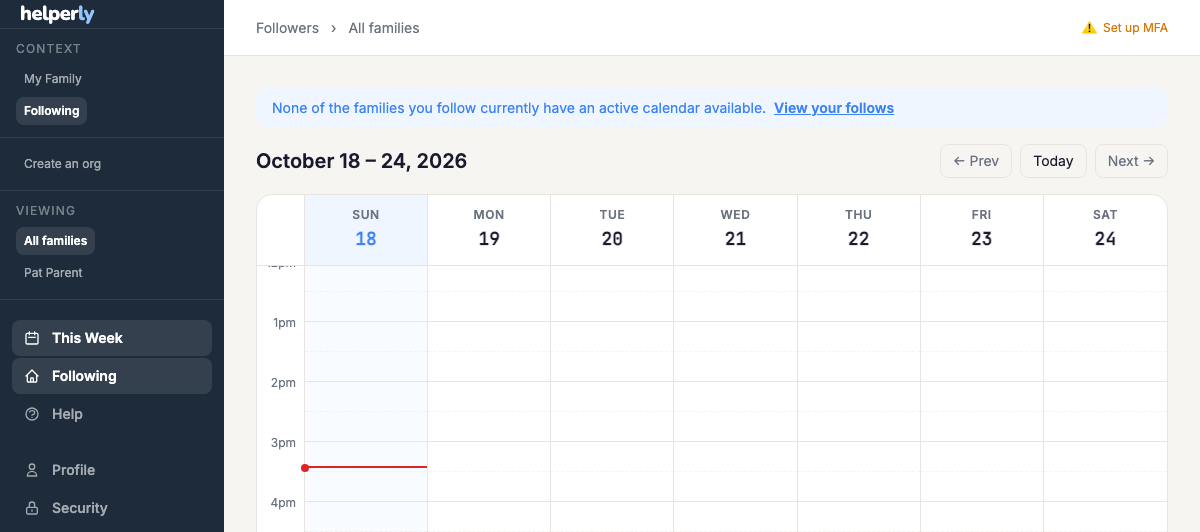This screenshot has height=532, width=1200.
Task: Click the 4pm time label
Action: pos(285,503)
